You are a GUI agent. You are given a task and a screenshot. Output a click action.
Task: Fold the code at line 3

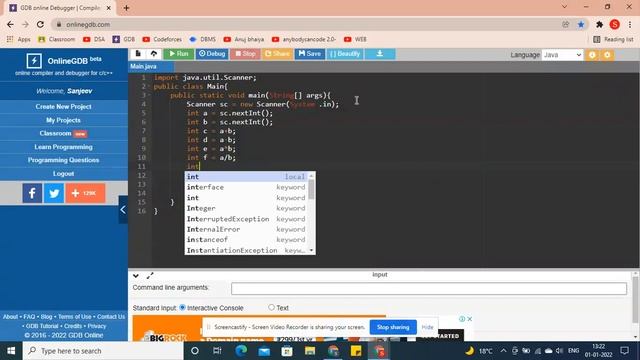(x=149, y=96)
